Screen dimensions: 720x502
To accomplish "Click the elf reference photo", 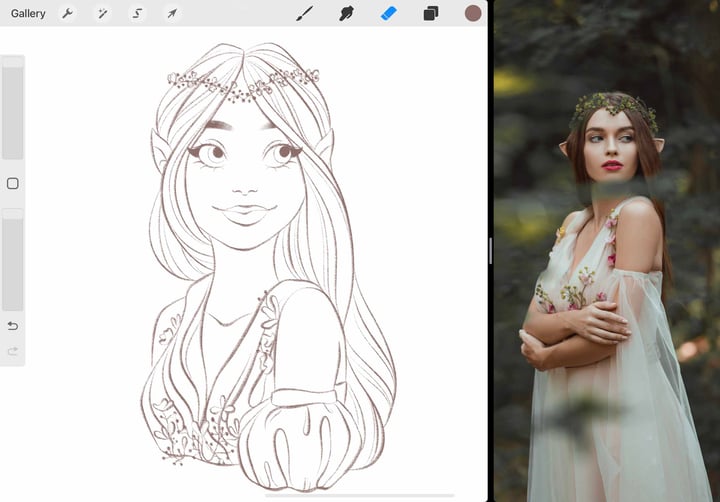I will [607, 251].
